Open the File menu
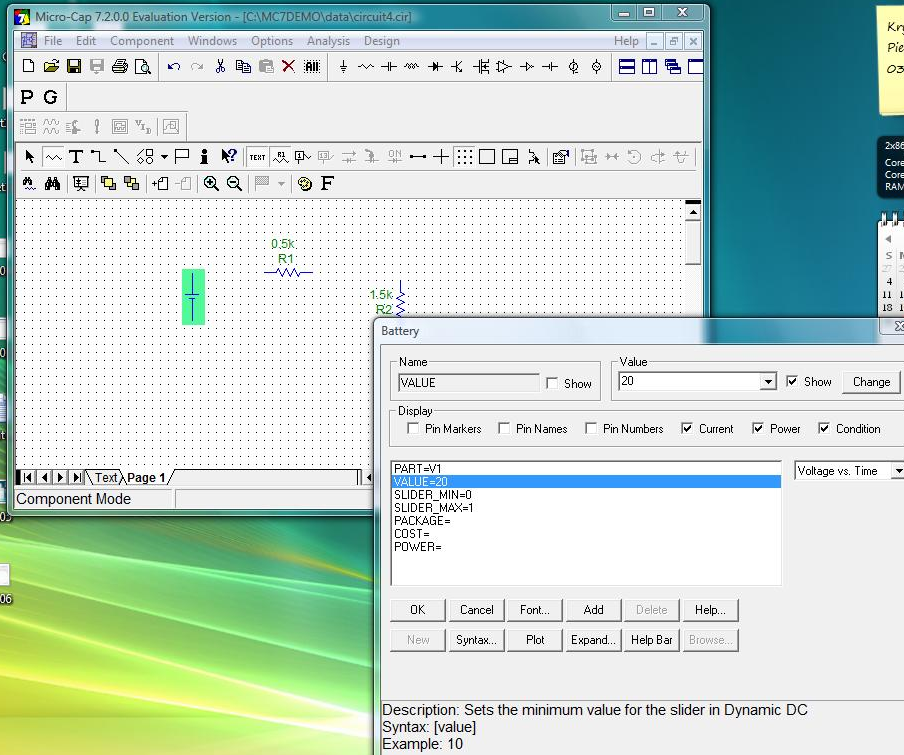The image size is (904, 755). click(x=52, y=41)
